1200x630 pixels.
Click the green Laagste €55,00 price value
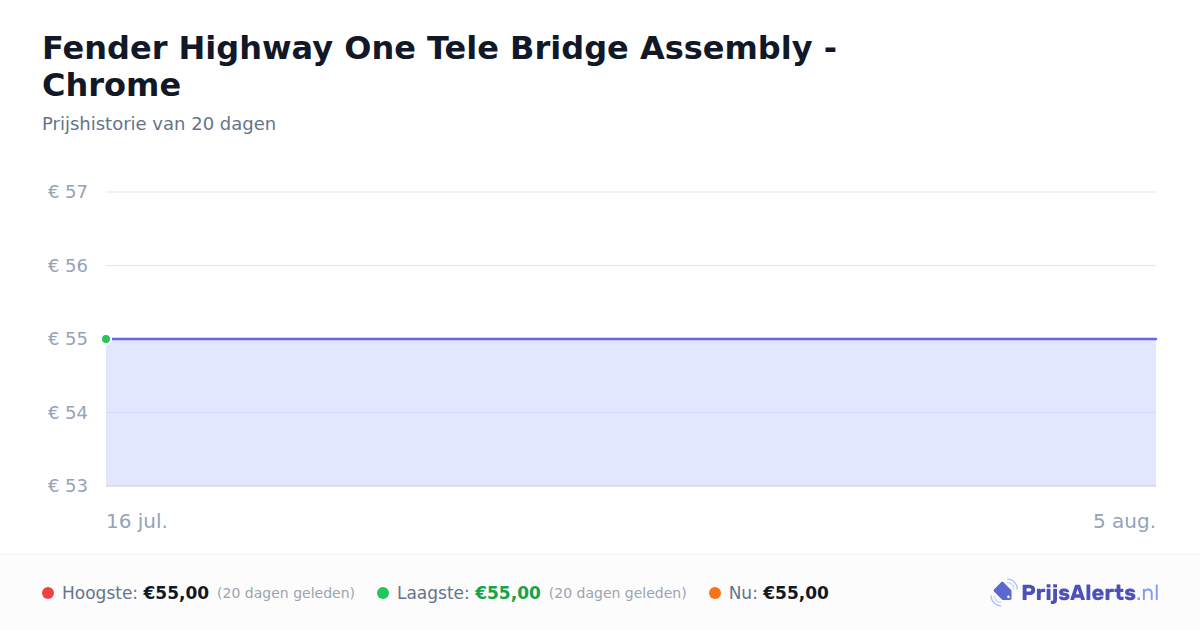pos(508,593)
